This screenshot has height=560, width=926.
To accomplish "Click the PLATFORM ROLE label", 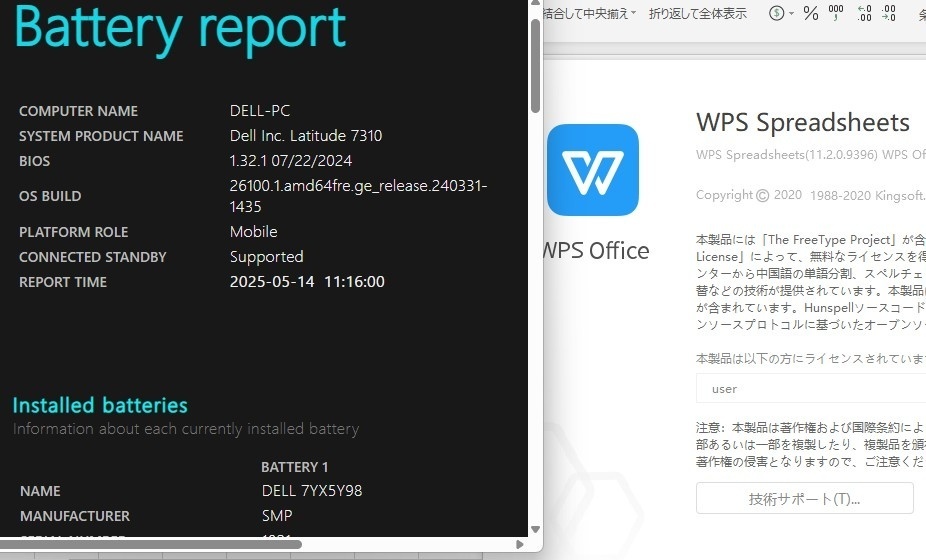I will [x=74, y=232].
